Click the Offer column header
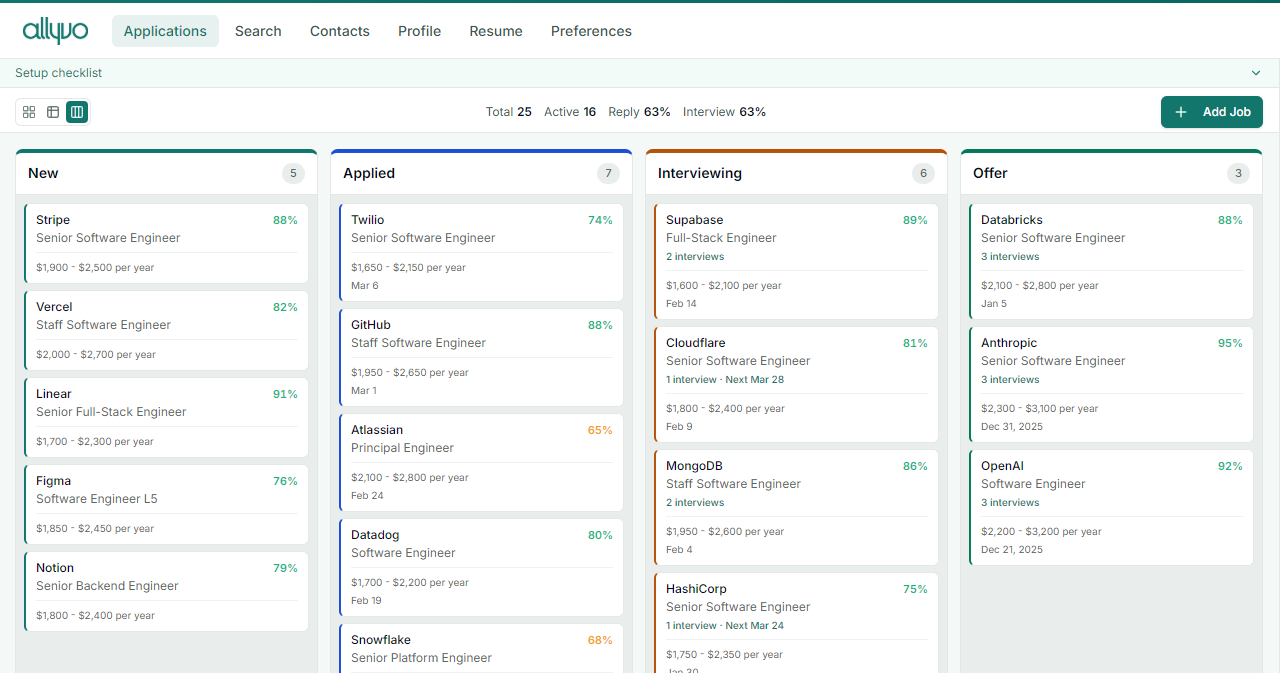The width and height of the screenshot is (1280, 673). coord(1111,173)
